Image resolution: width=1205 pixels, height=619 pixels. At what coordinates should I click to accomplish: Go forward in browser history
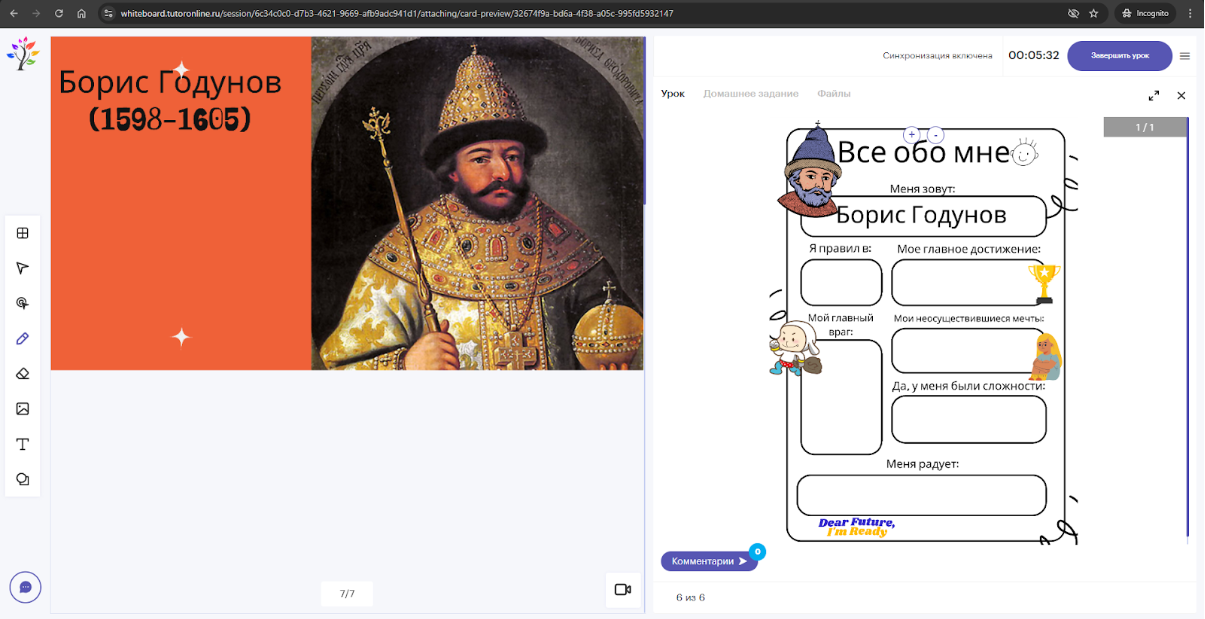click(36, 14)
